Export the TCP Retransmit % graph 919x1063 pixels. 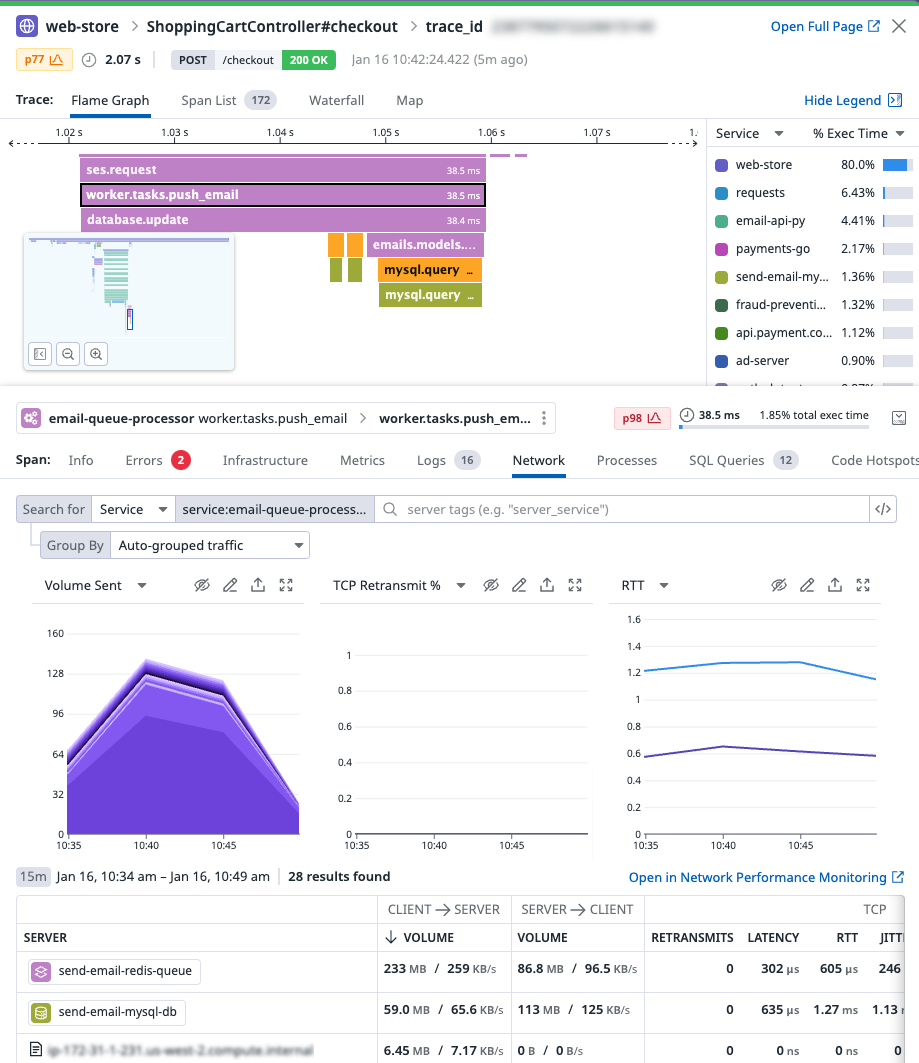pos(547,585)
